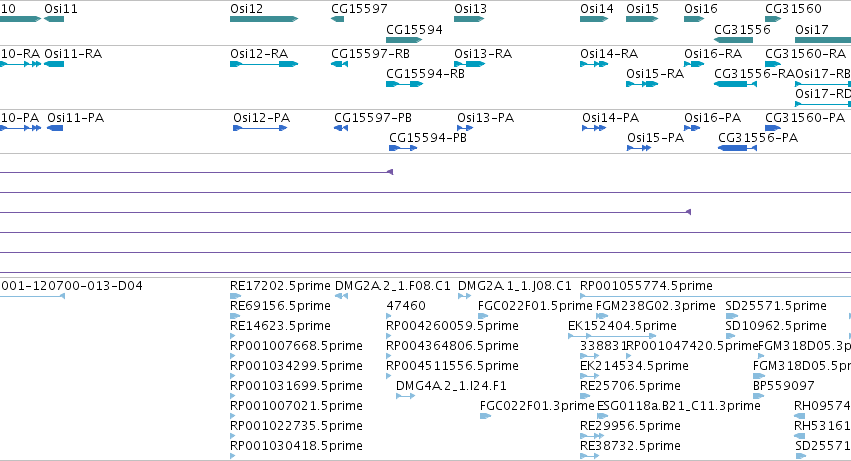Select protein feature Osi13-PA
Viewport: 851px width, 461px height.
click(465, 128)
